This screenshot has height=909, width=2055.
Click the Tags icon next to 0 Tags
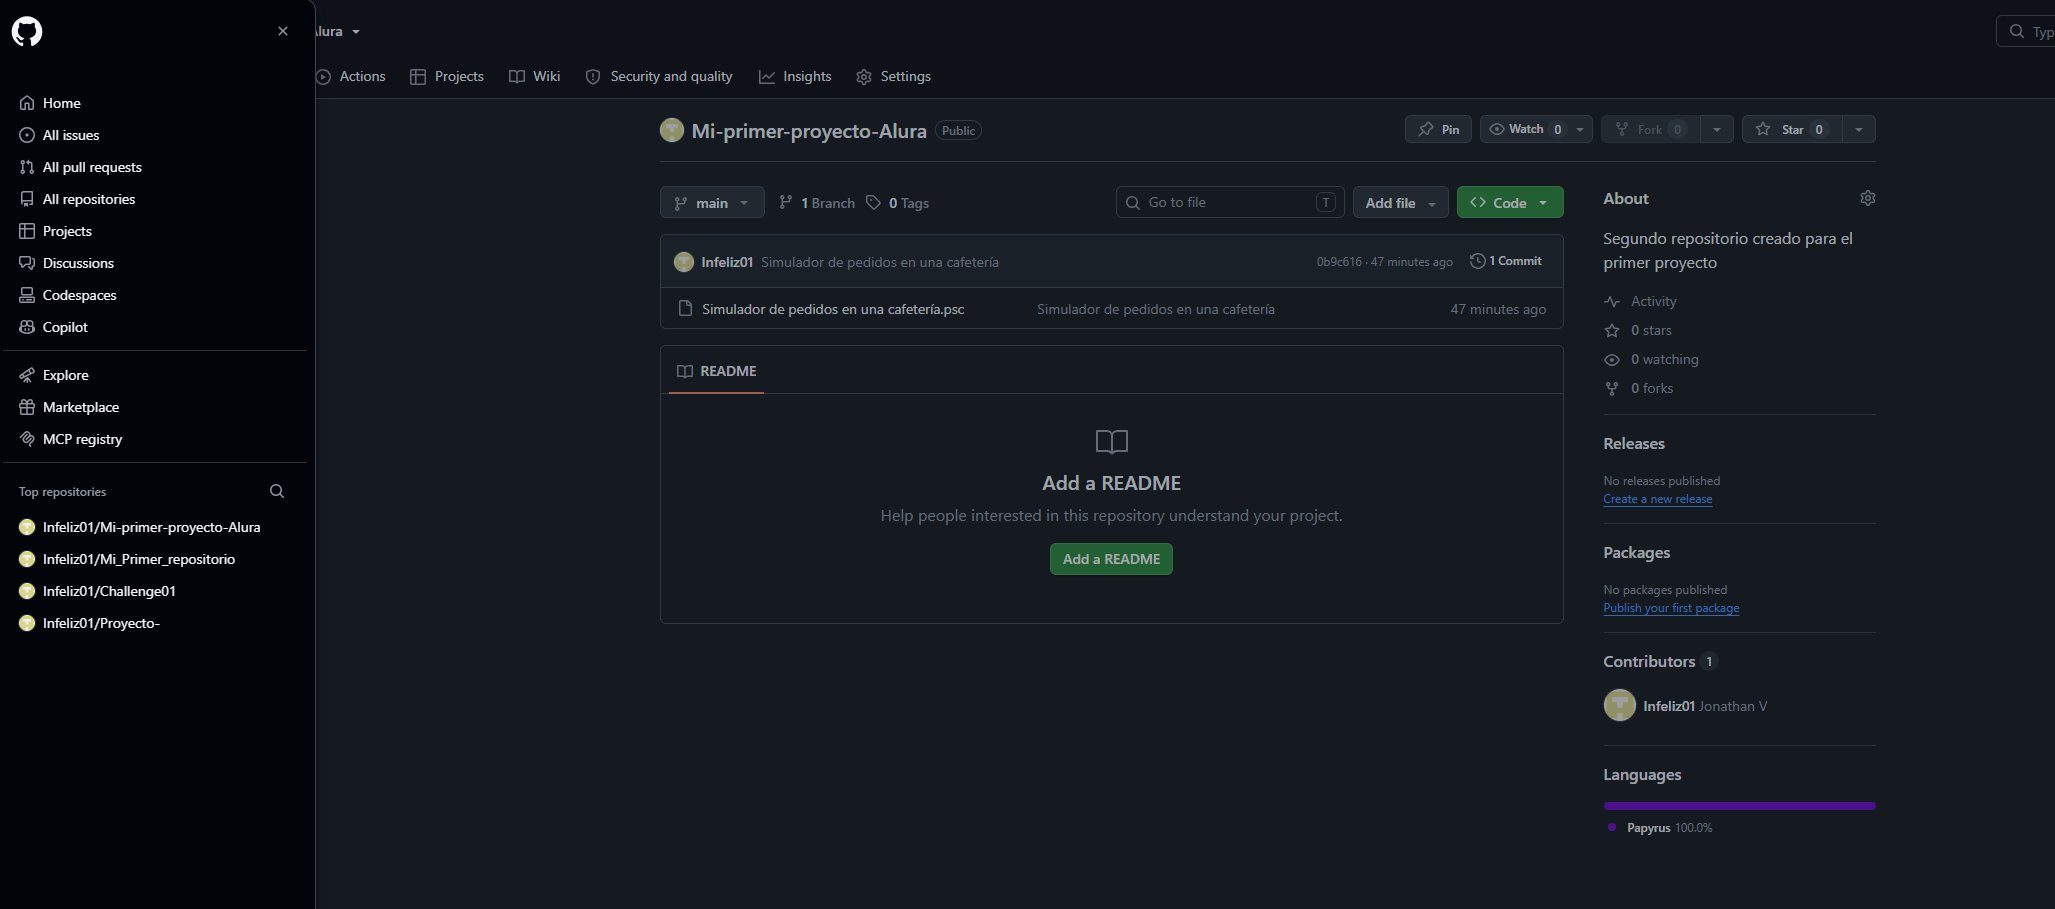(x=873, y=203)
